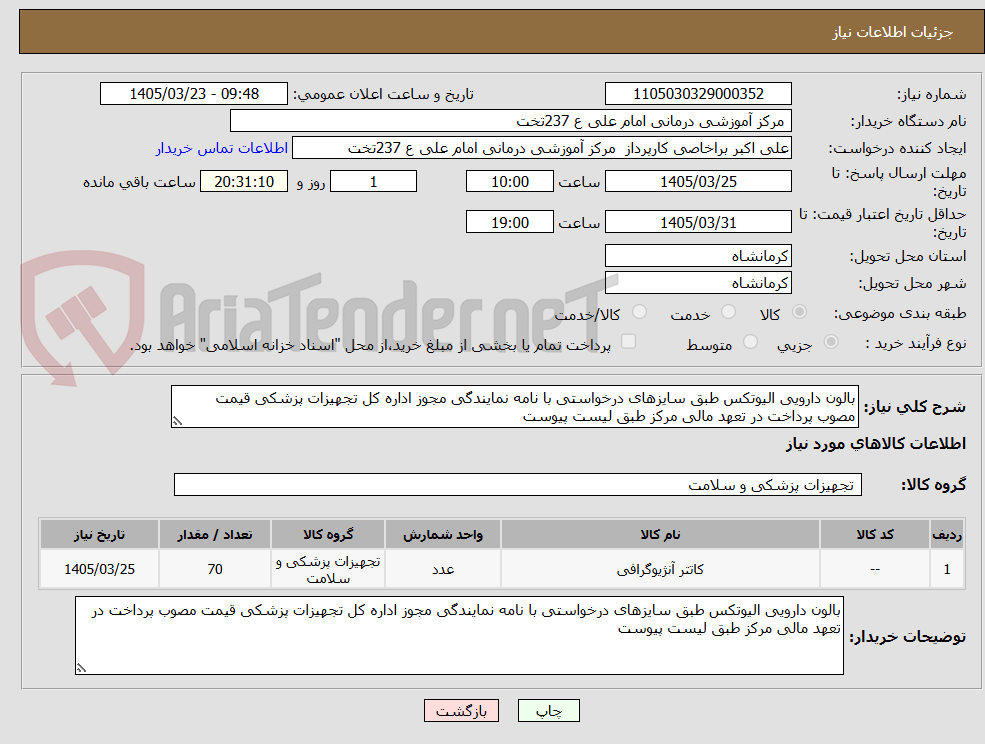Click the بازگشت (Back) button

(x=461, y=711)
